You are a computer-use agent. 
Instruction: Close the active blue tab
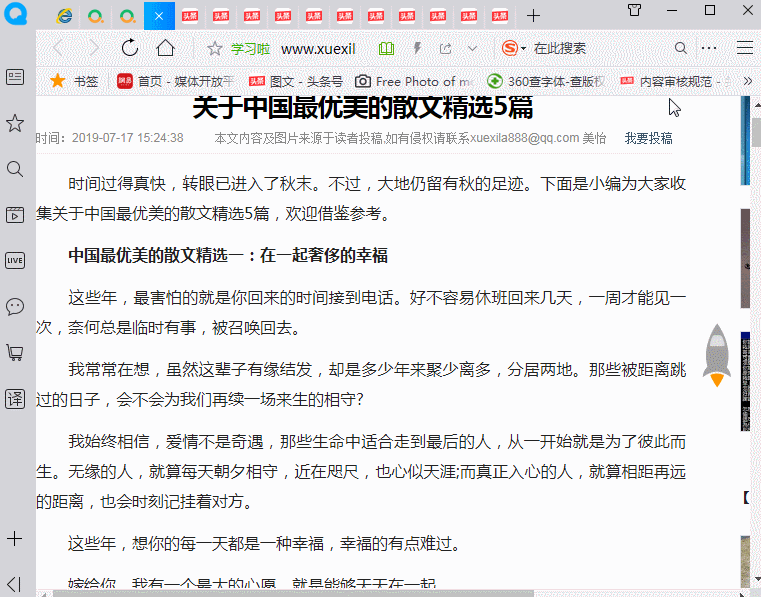(159, 16)
